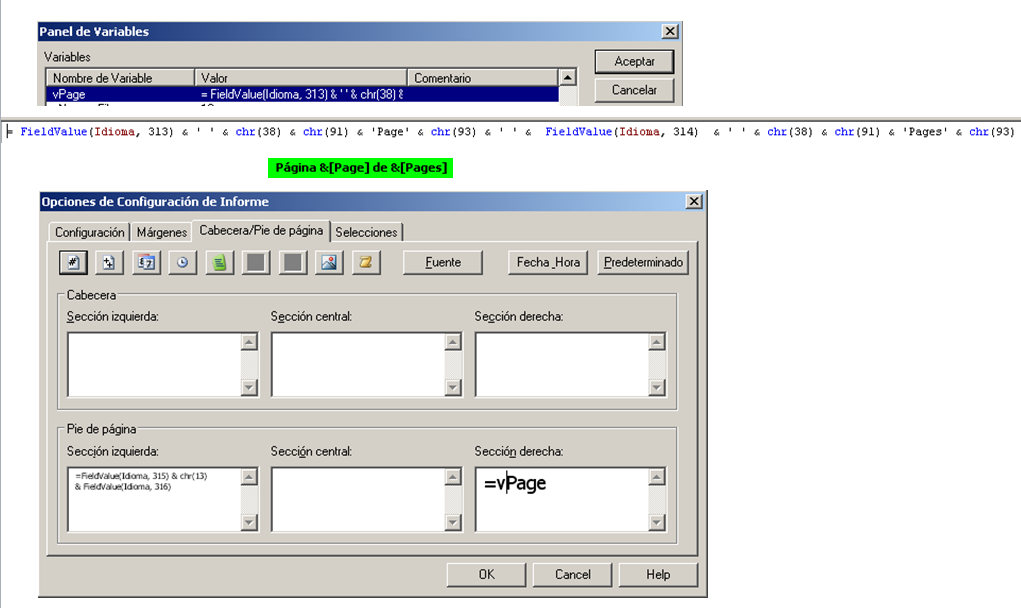Screen dimensions: 1021x608
Task: Close the Panel de Variables window
Action: (670, 31)
